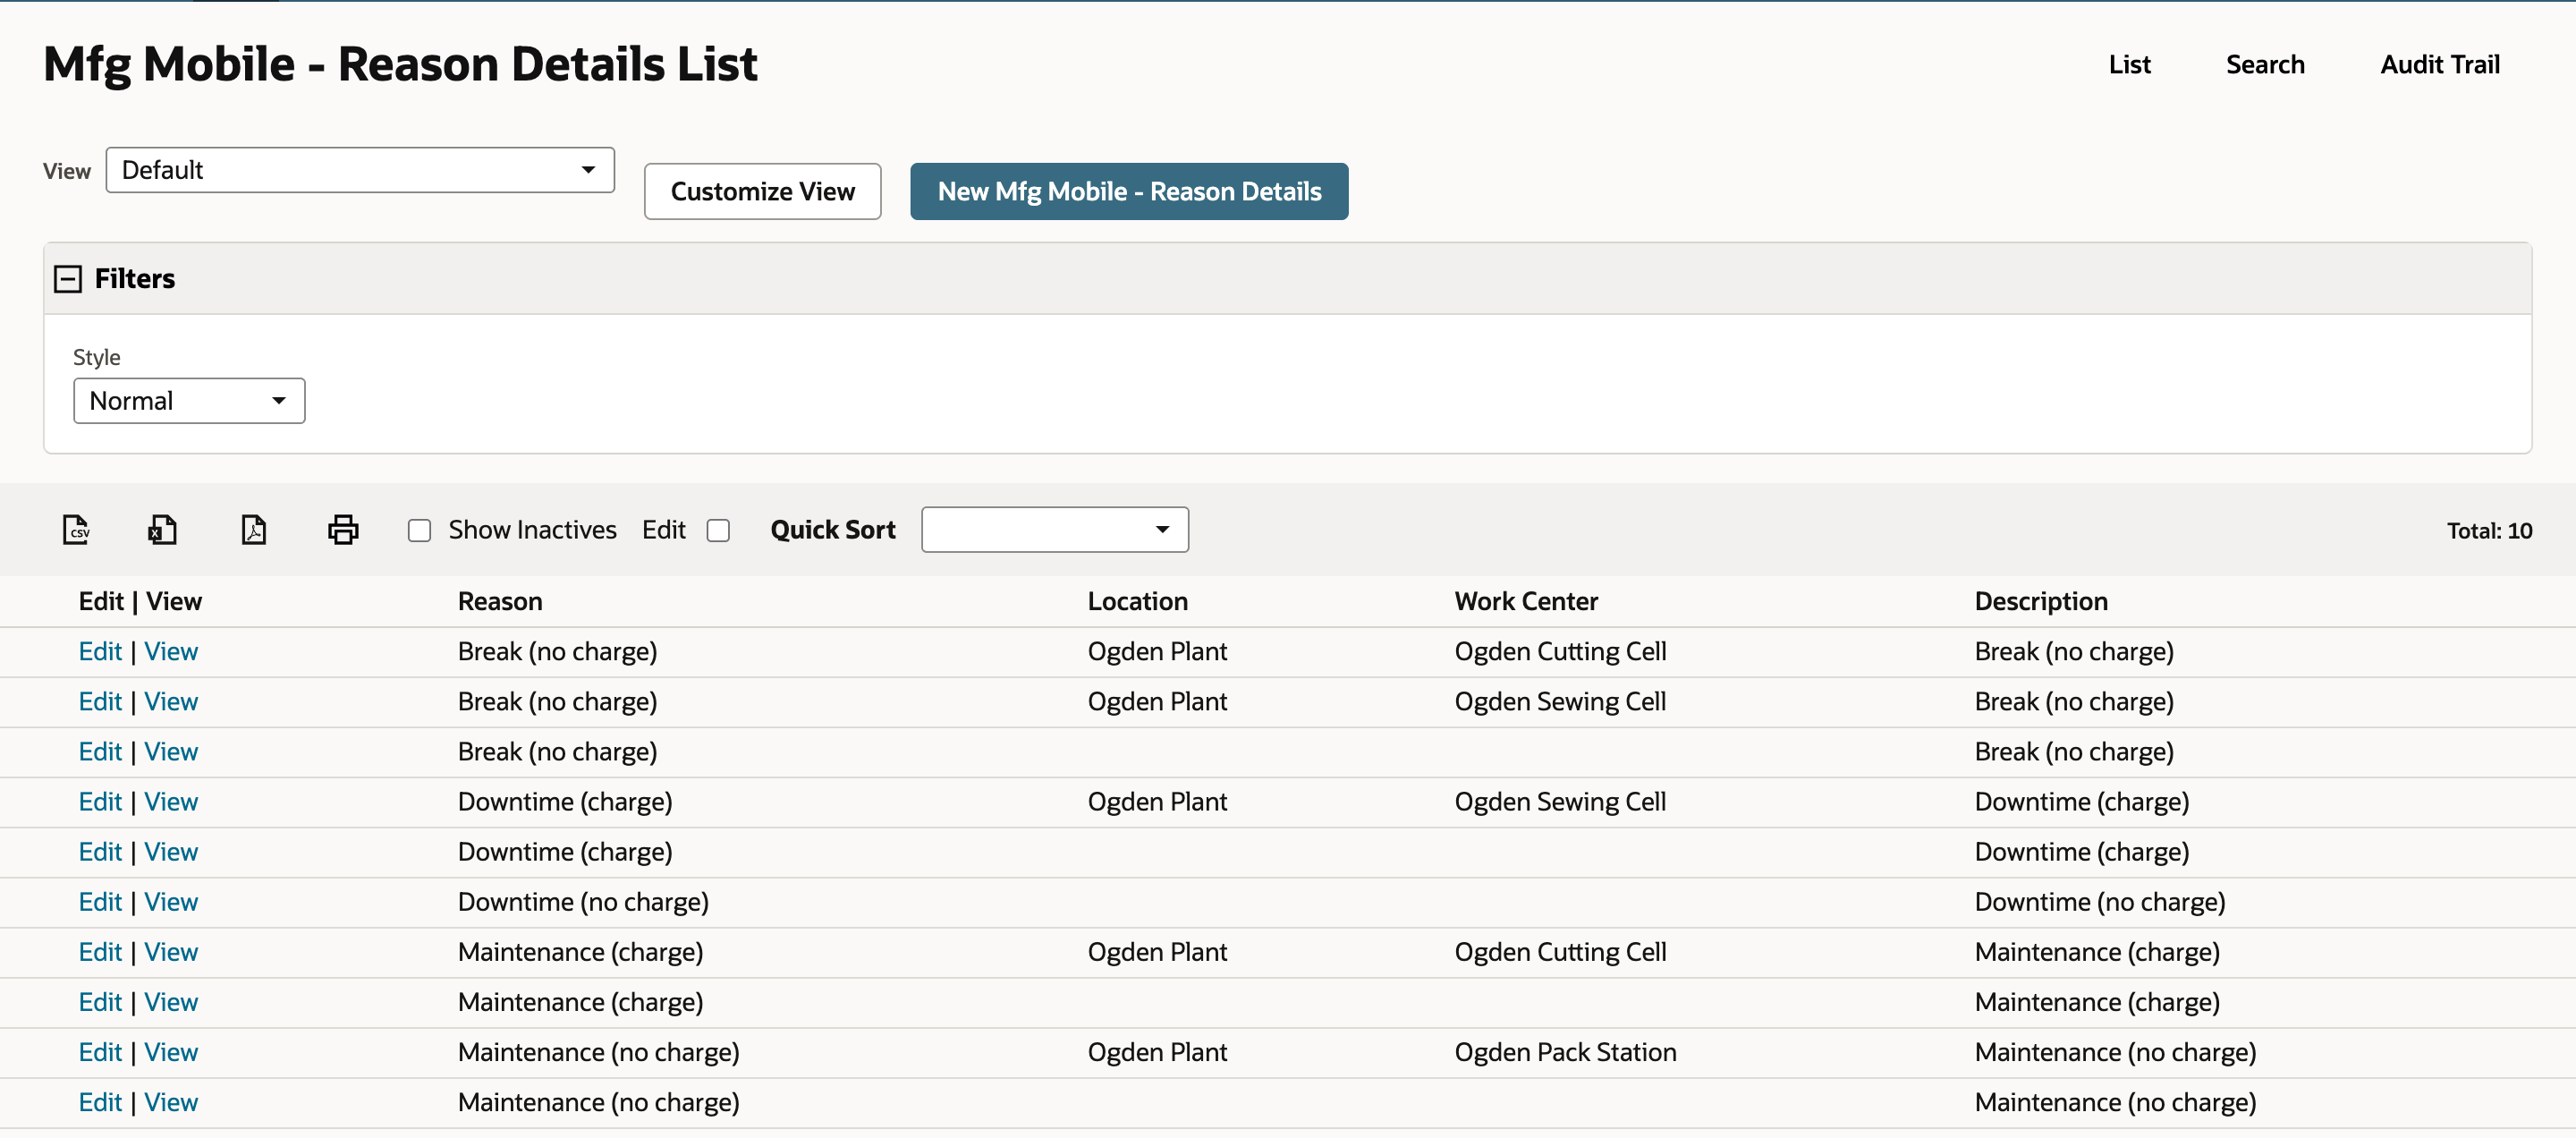This screenshot has height=1138, width=2576.
Task: Export the list as PDF
Action: coord(254,529)
